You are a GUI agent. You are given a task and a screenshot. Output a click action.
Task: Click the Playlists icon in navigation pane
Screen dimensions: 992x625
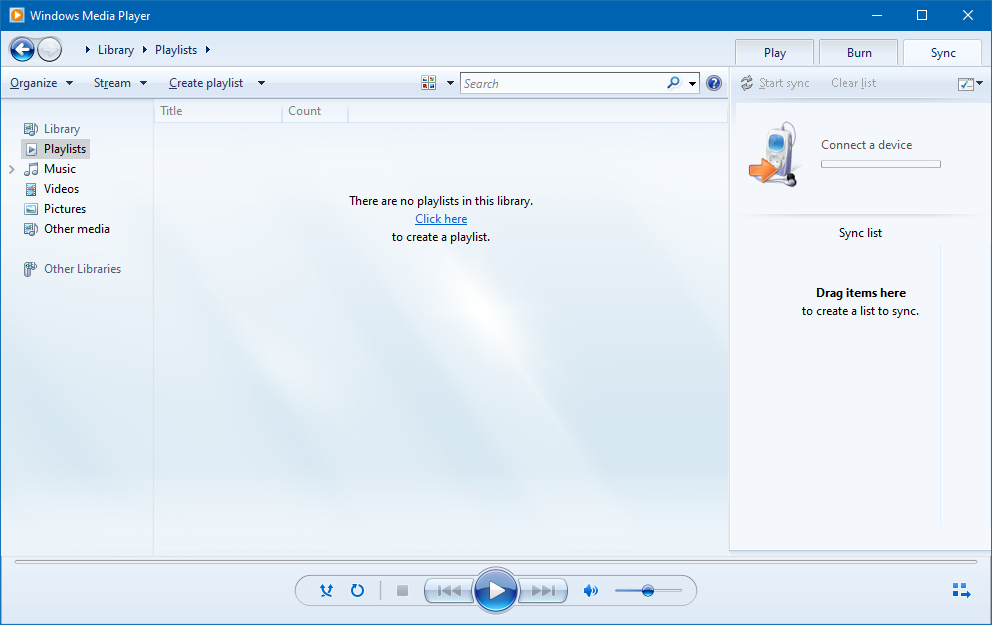(31, 149)
